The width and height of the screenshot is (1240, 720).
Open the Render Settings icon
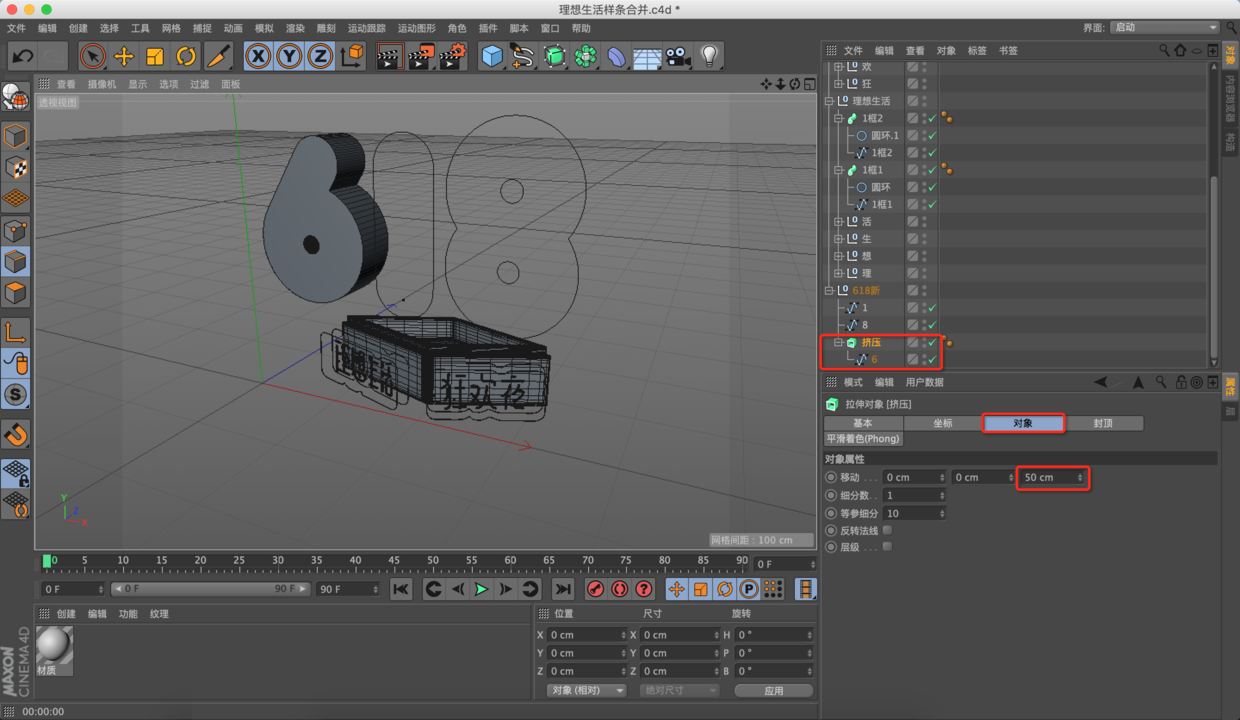453,56
